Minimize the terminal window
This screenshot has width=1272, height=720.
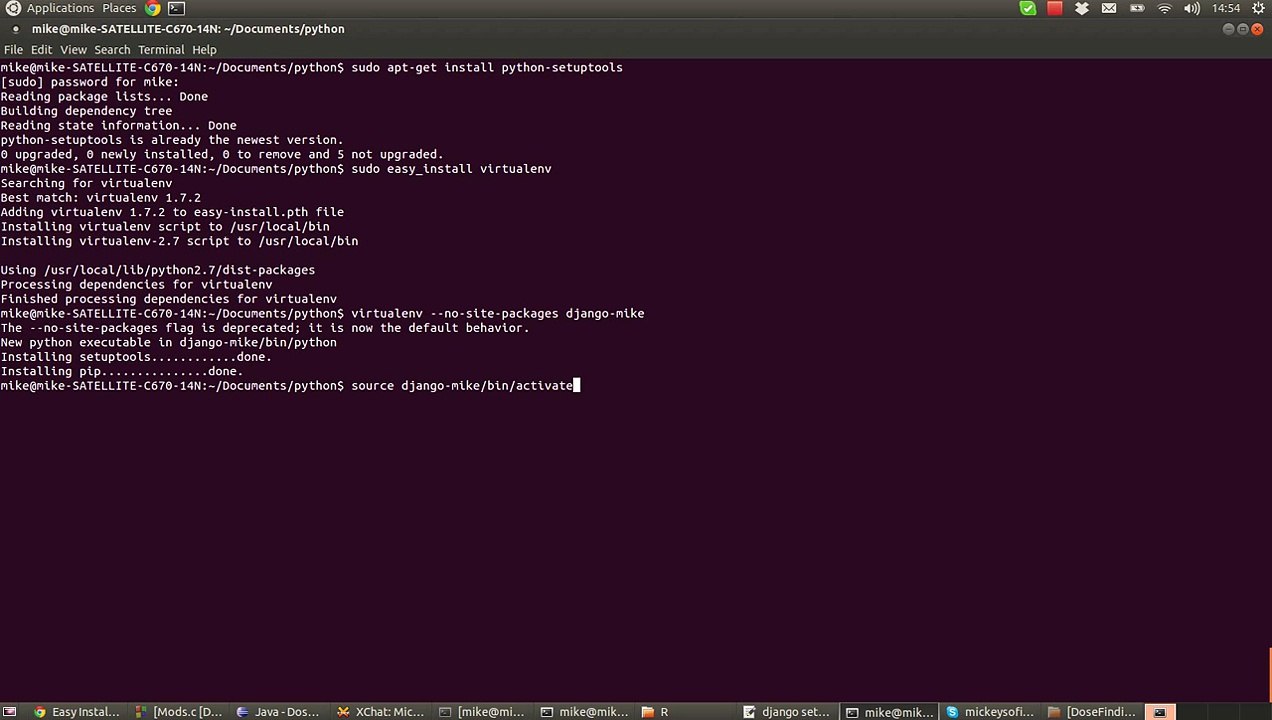pos(1228,29)
